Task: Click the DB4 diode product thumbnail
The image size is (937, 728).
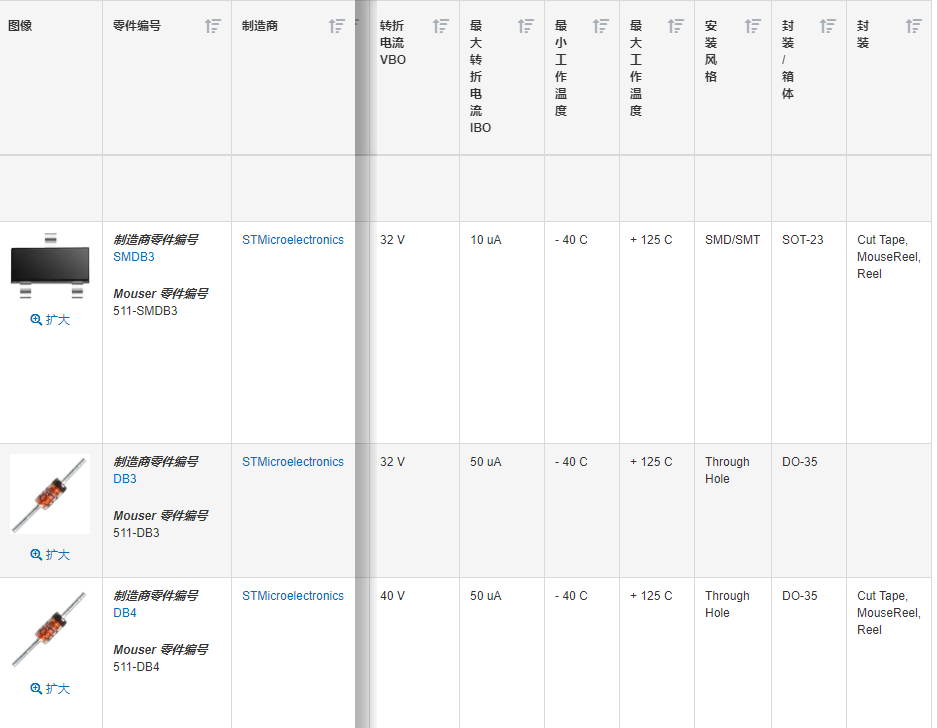Action: point(50,628)
